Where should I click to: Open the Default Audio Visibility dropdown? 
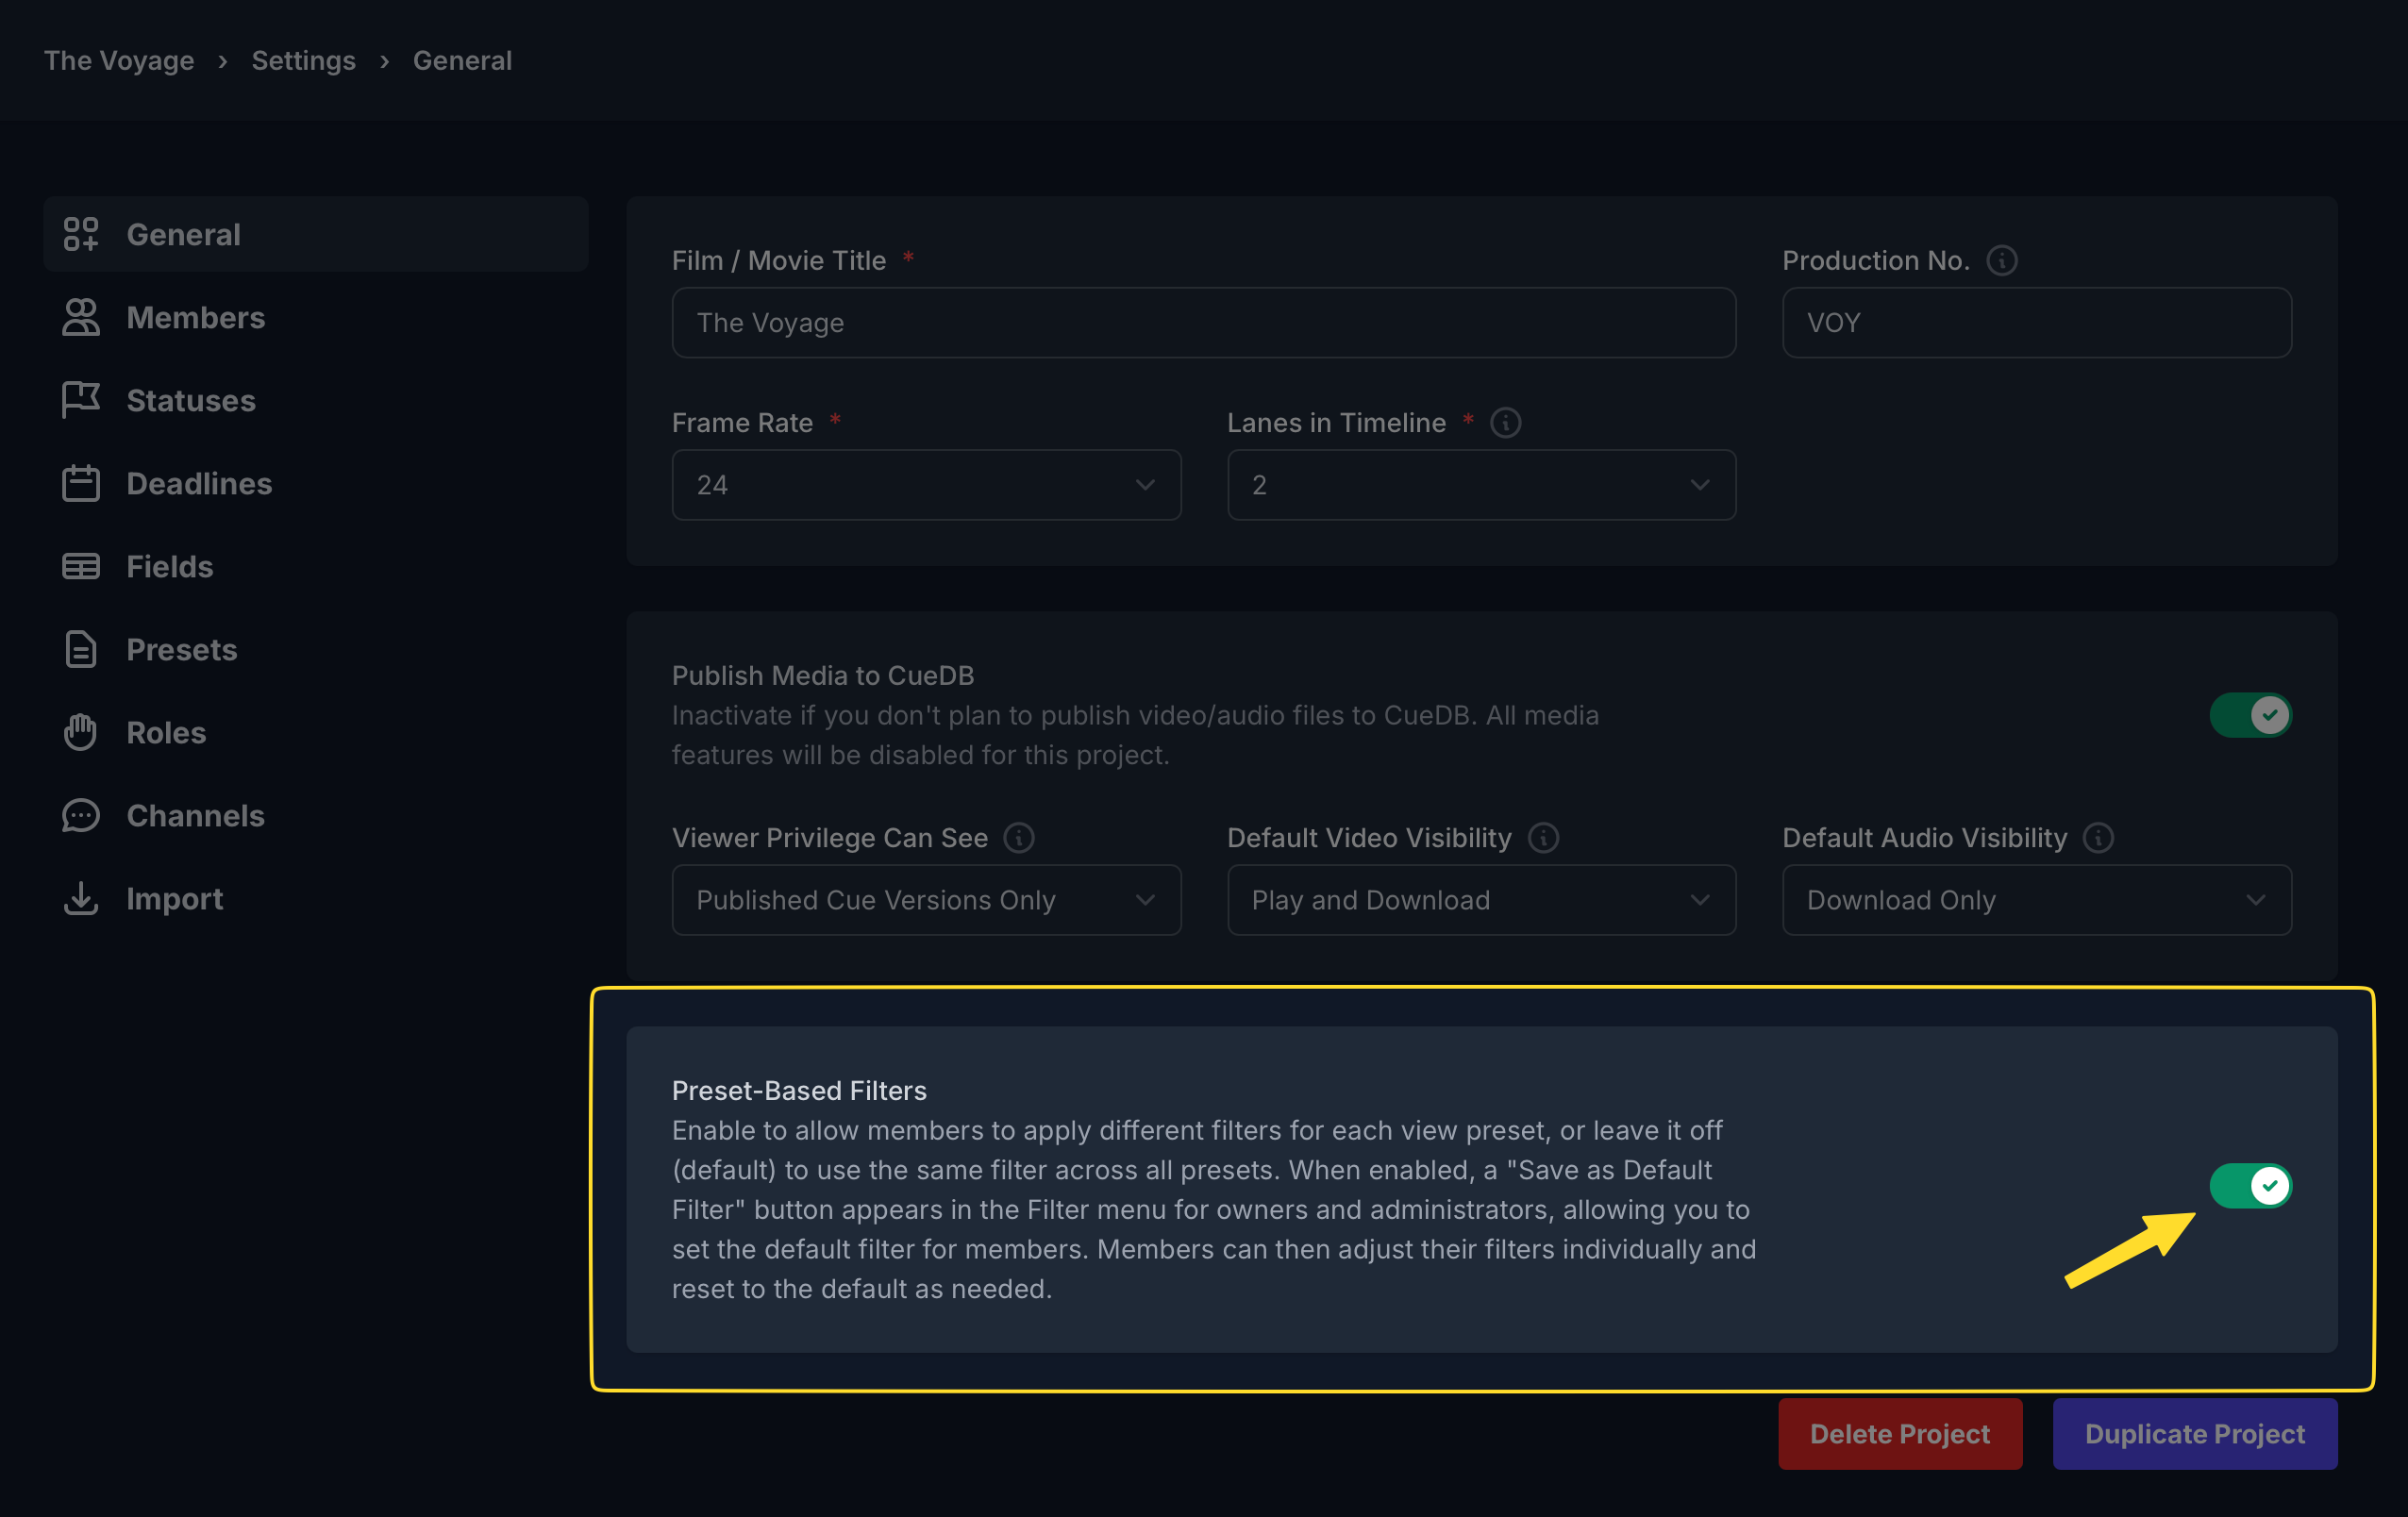(2036, 900)
